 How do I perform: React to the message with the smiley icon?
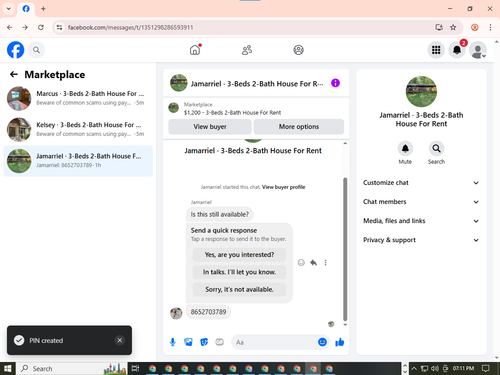pos(301,263)
